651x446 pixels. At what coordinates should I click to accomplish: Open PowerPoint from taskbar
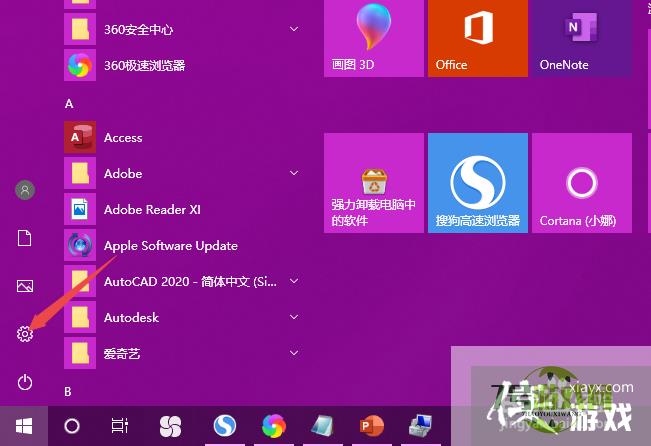(371, 426)
